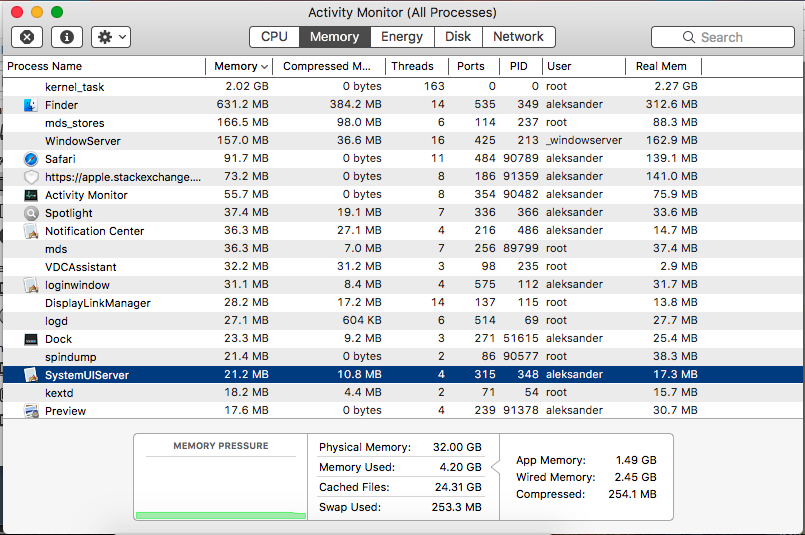This screenshot has width=805, height=535.
Task: Click the Wired Memory 2.45 GB value
Action: (x=636, y=477)
